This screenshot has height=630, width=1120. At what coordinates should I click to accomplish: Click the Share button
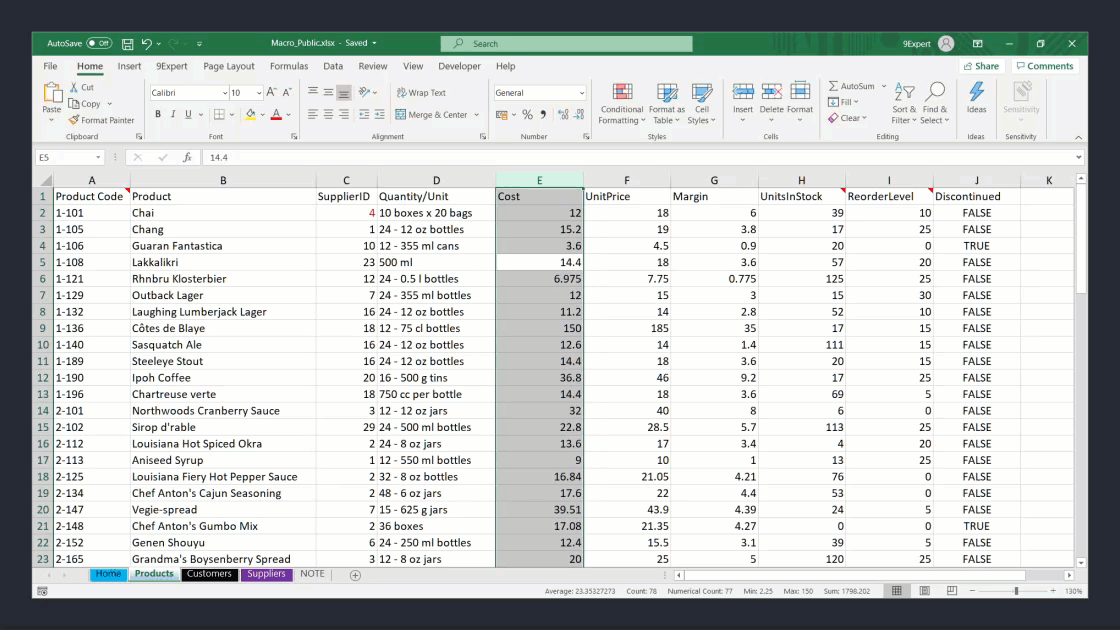coord(981,66)
